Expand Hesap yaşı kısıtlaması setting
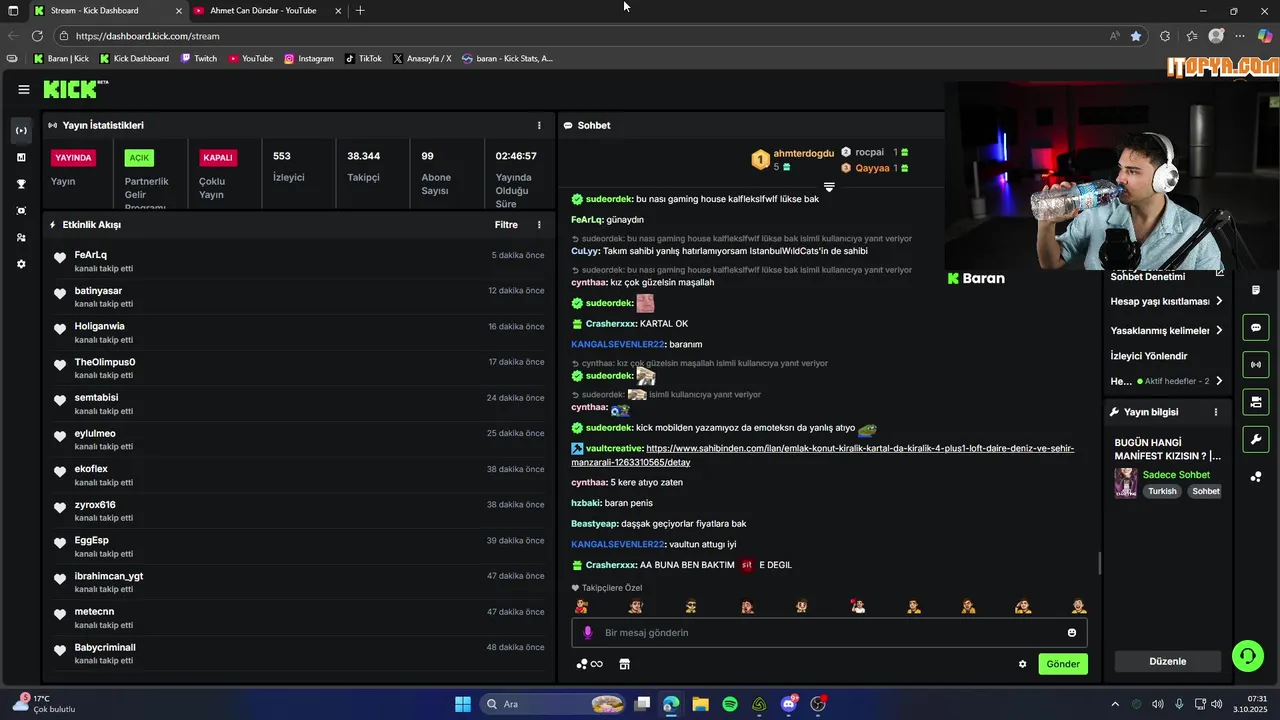The width and height of the screenshot is (1280, 720). 1167,301
